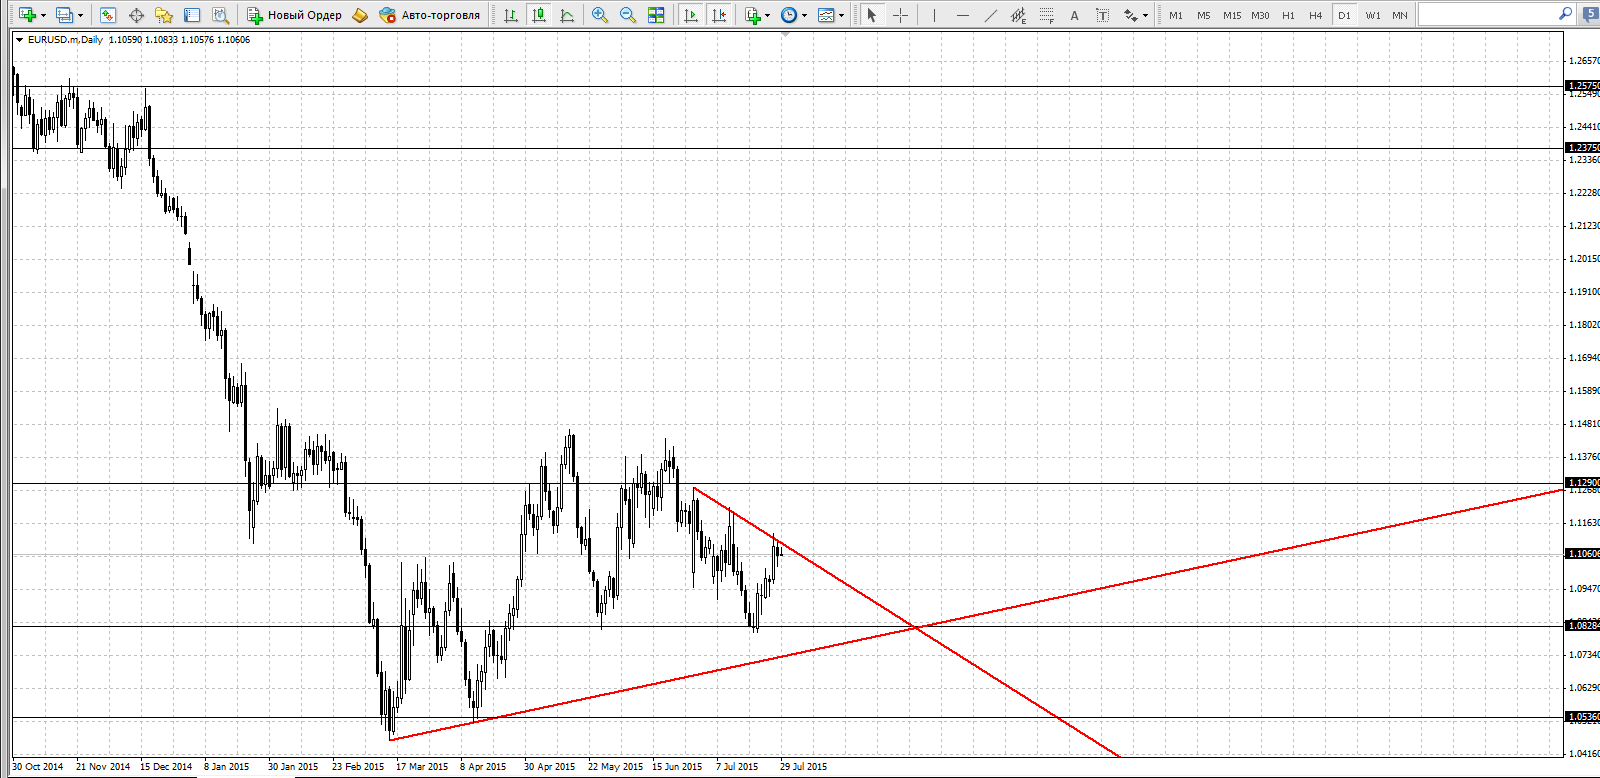The width and height of the screenshot is (1600, 778).
Task: Select the text tool
Action: pos(1074,15)
